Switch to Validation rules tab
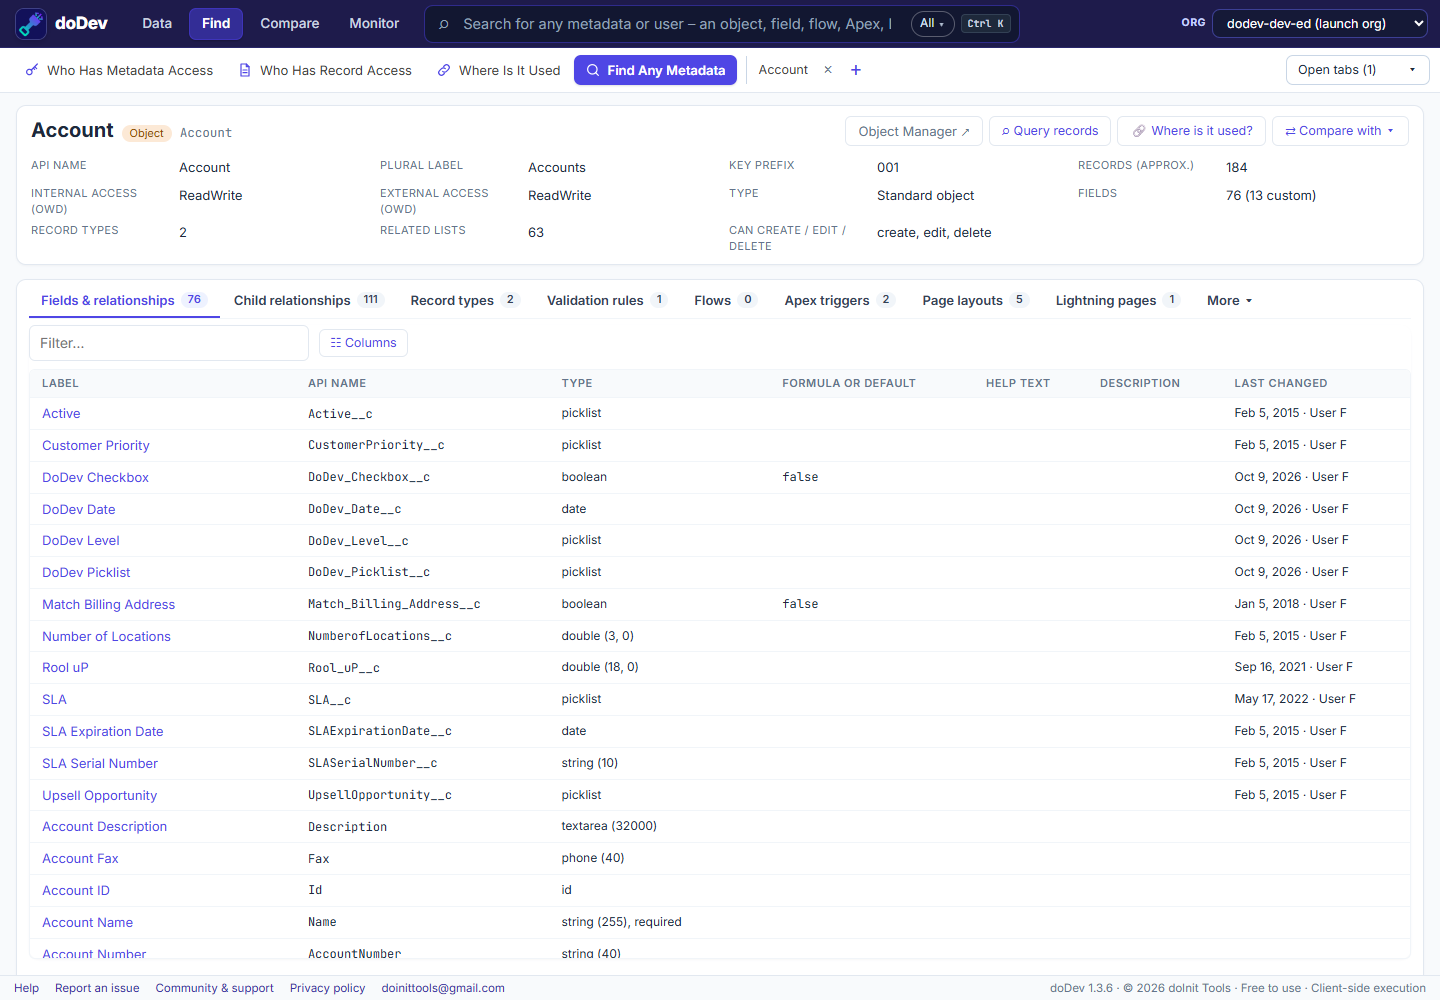Screen dimensions: 1440x1000 coord(607,300)
